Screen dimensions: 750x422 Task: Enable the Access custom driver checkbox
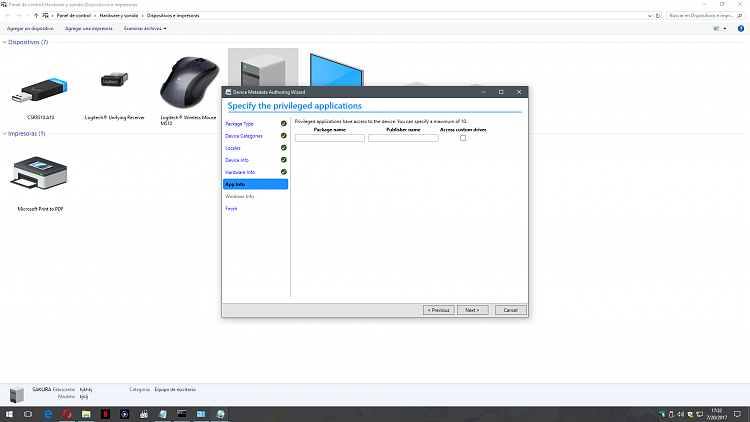462,138
